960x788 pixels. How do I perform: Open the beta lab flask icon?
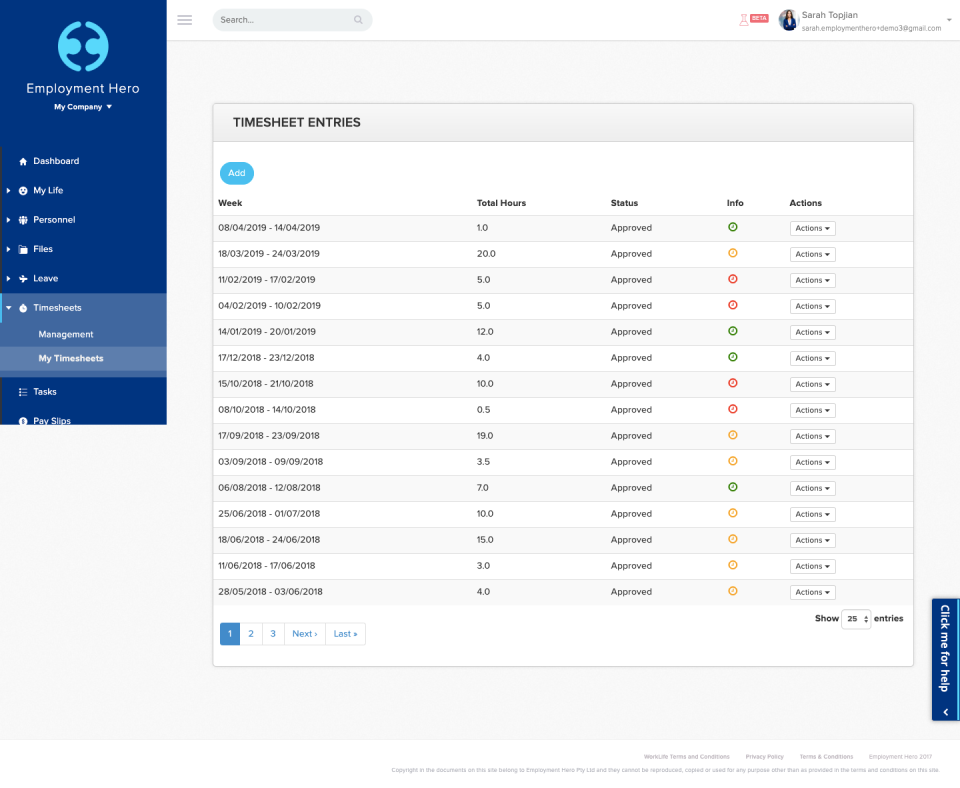tap(744, 20)
